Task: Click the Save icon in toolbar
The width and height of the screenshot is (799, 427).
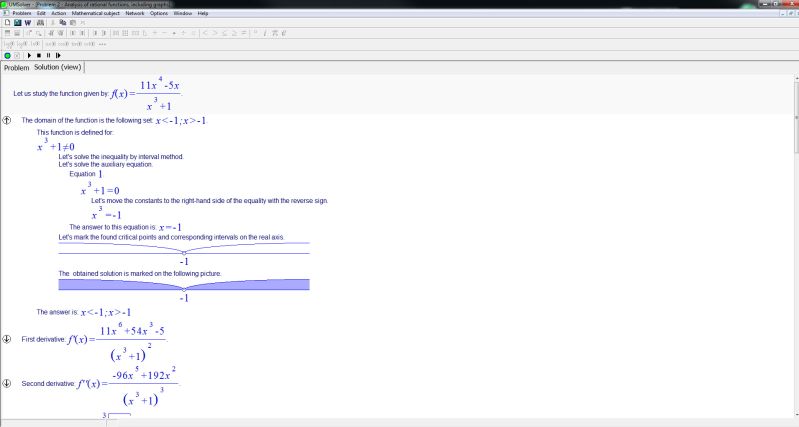Action: pyautogui.click(x=17, y=23)
